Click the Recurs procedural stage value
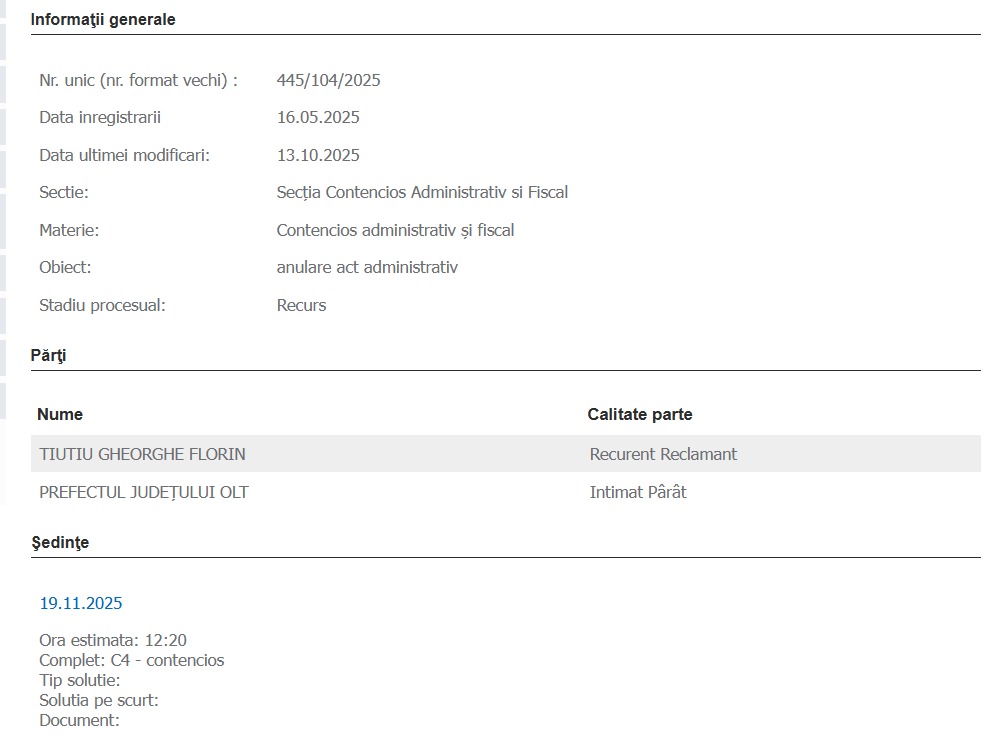Viewport: 1003px width, 736px height. pos(301,305)
